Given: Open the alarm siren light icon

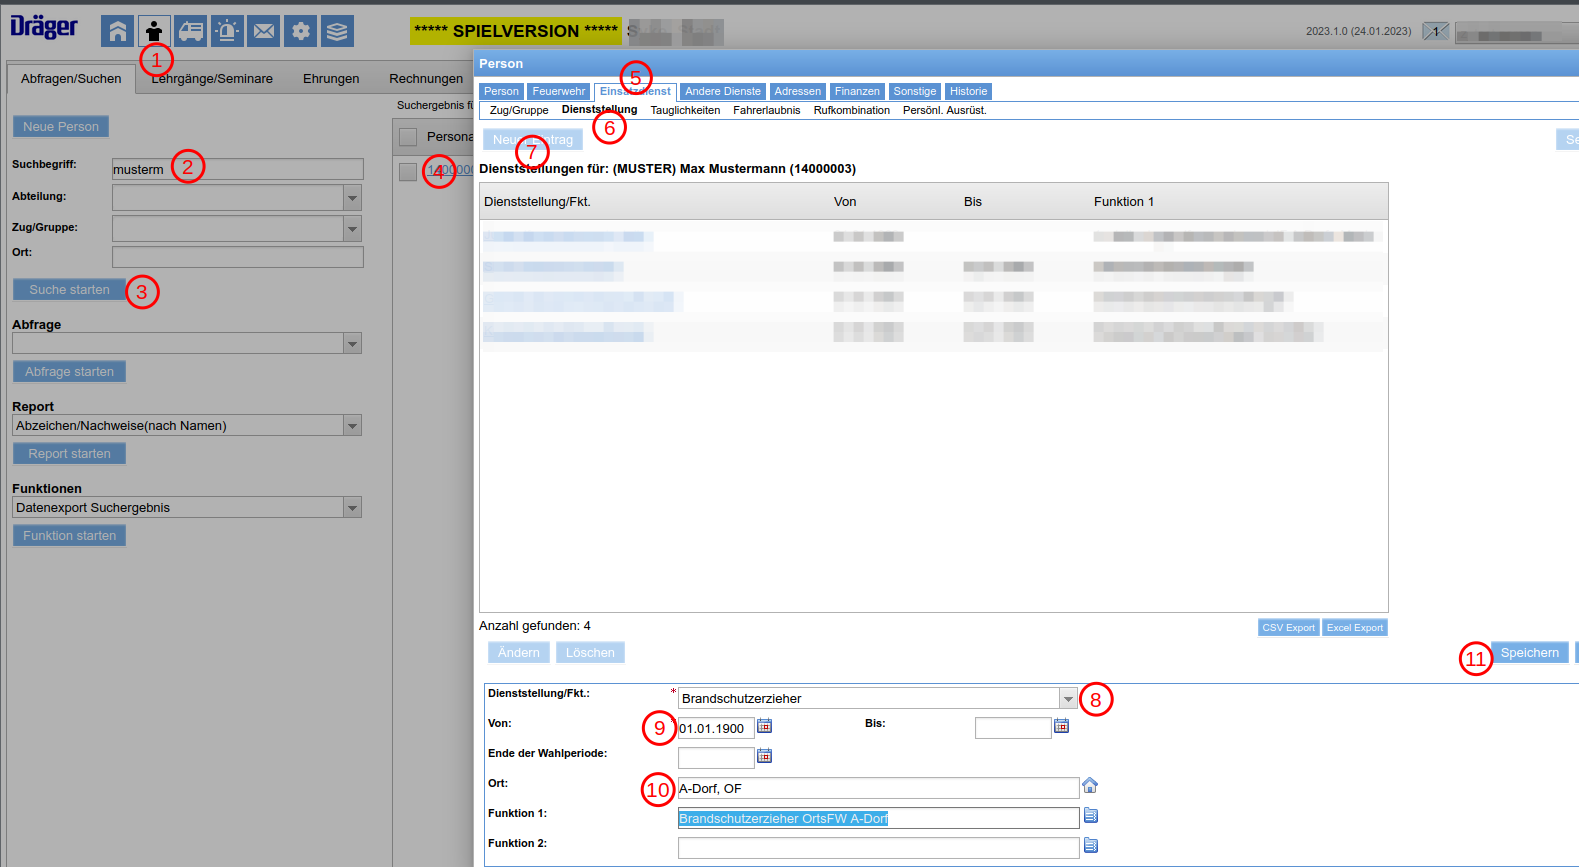Looking at the screenshot, I should pos(227,31).
